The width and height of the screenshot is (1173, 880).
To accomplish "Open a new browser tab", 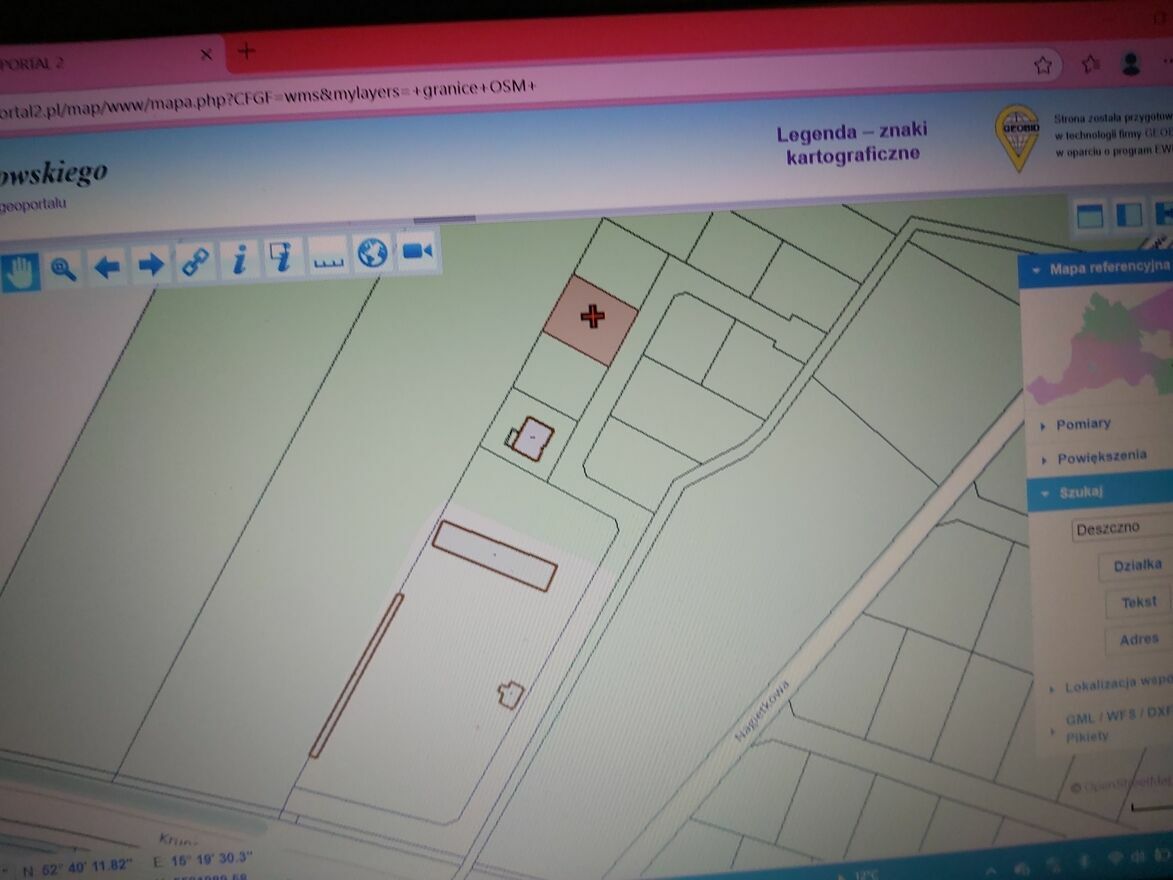I will click(247, 51).
